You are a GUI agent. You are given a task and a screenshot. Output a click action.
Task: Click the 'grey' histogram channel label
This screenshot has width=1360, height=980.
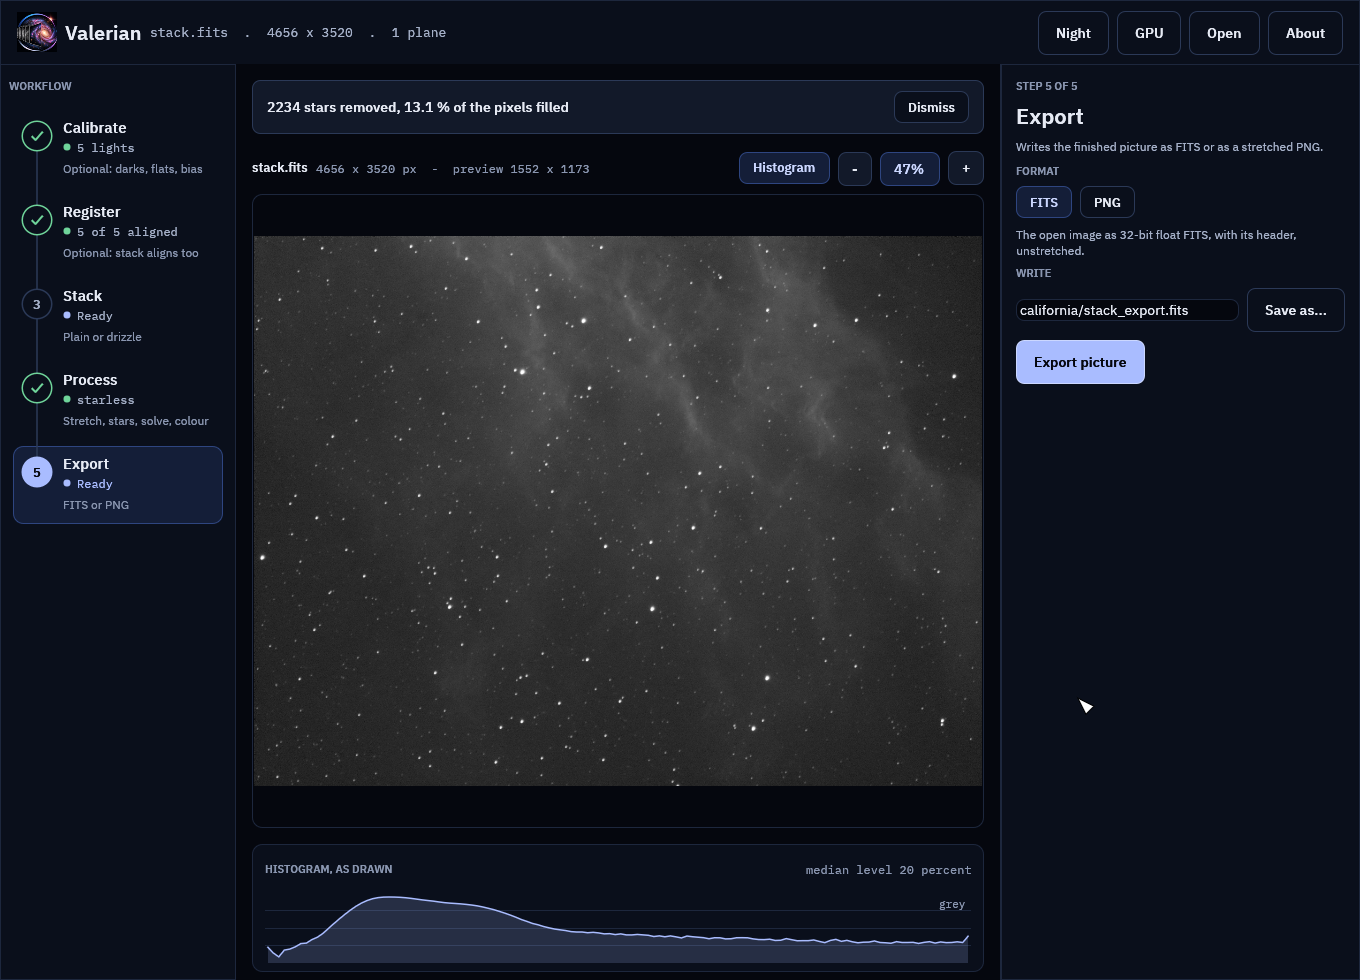click(952, 904)
